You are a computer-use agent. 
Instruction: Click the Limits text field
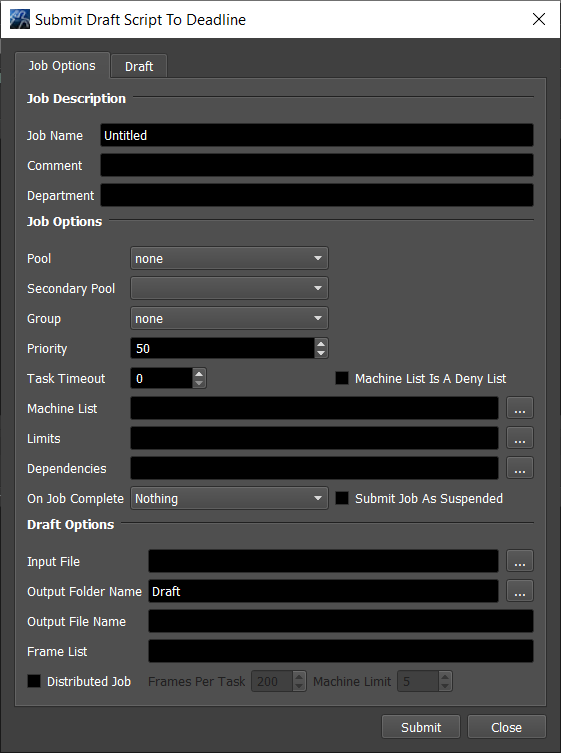coord(314,438)
